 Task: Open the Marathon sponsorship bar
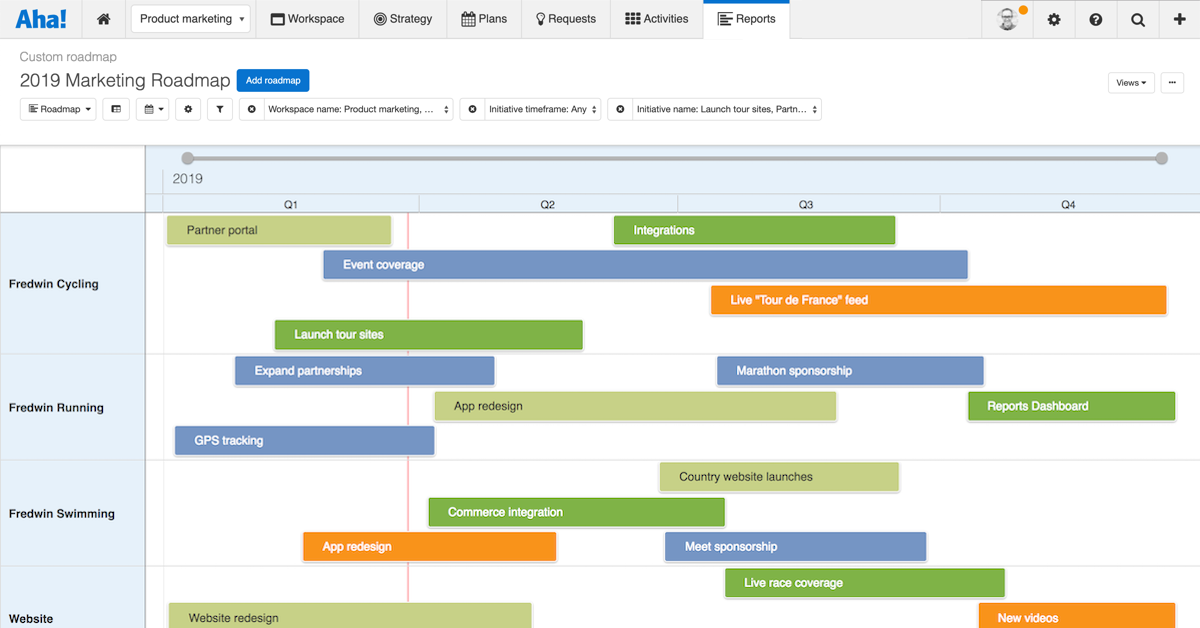point(850,371)
